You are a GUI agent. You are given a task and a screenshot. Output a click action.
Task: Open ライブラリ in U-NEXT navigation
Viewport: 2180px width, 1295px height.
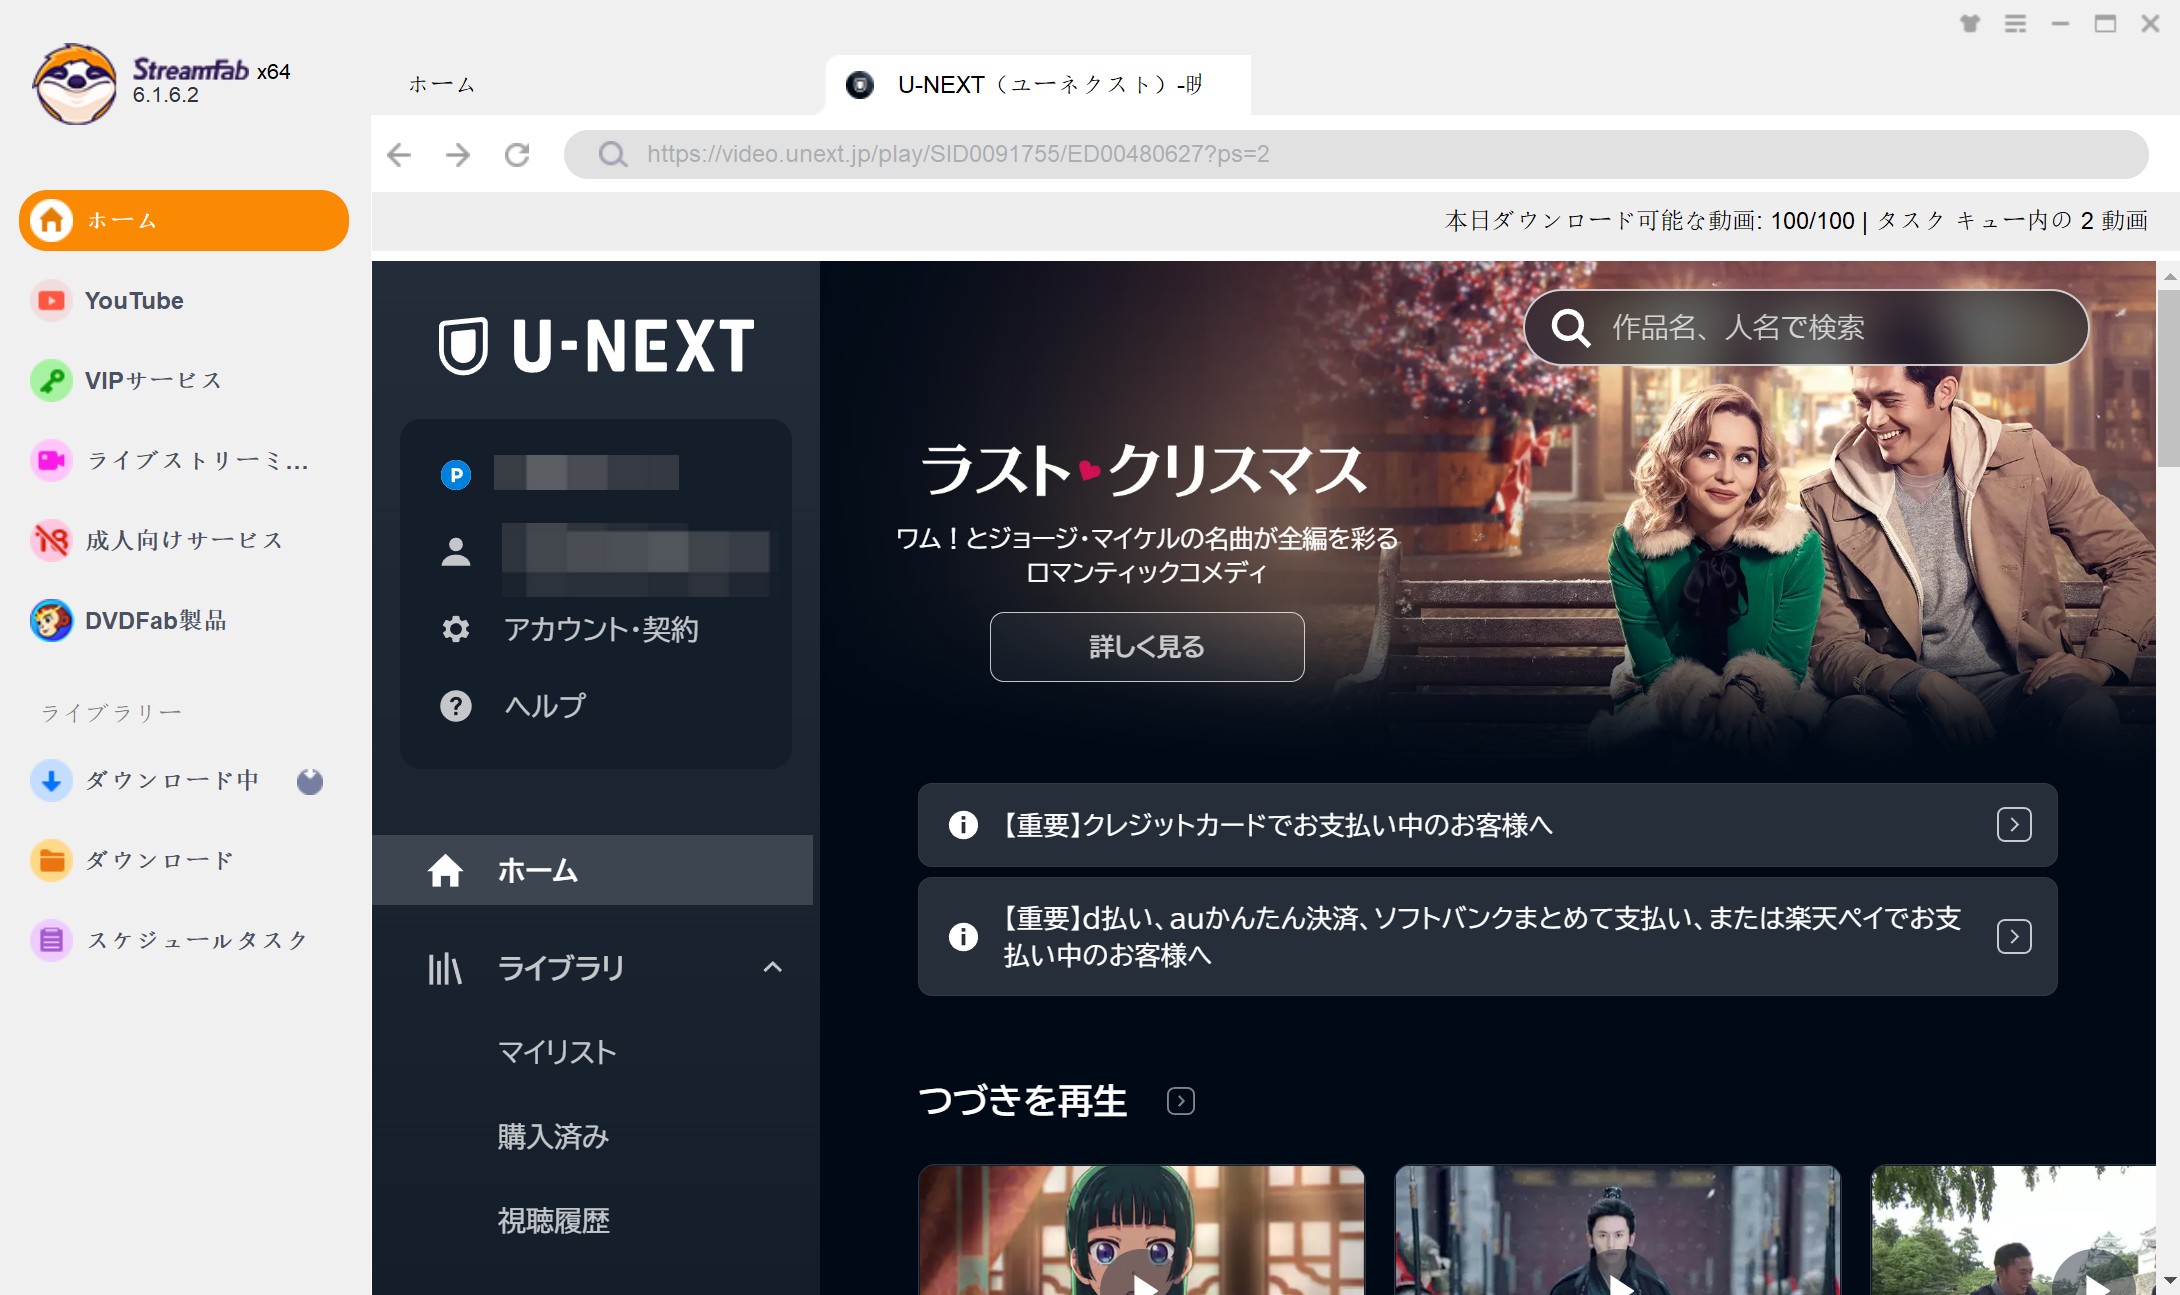pos(561,967)
